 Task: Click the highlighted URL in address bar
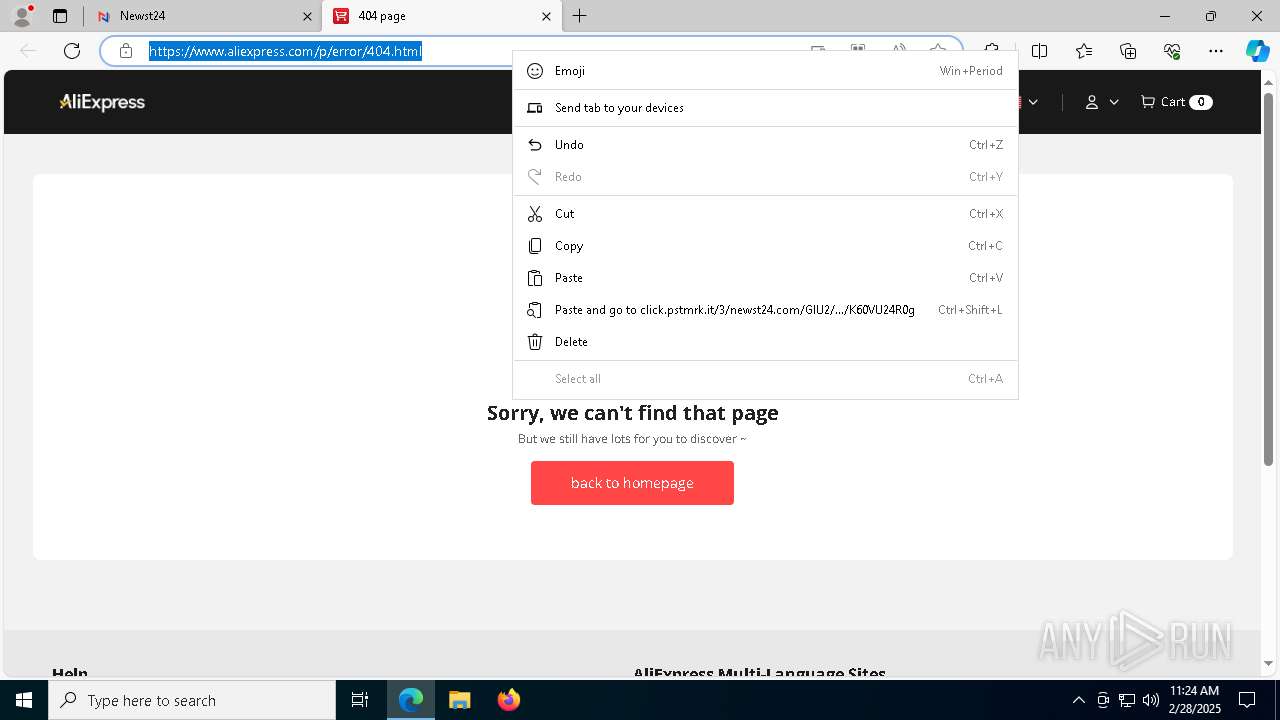pos(286,51)
